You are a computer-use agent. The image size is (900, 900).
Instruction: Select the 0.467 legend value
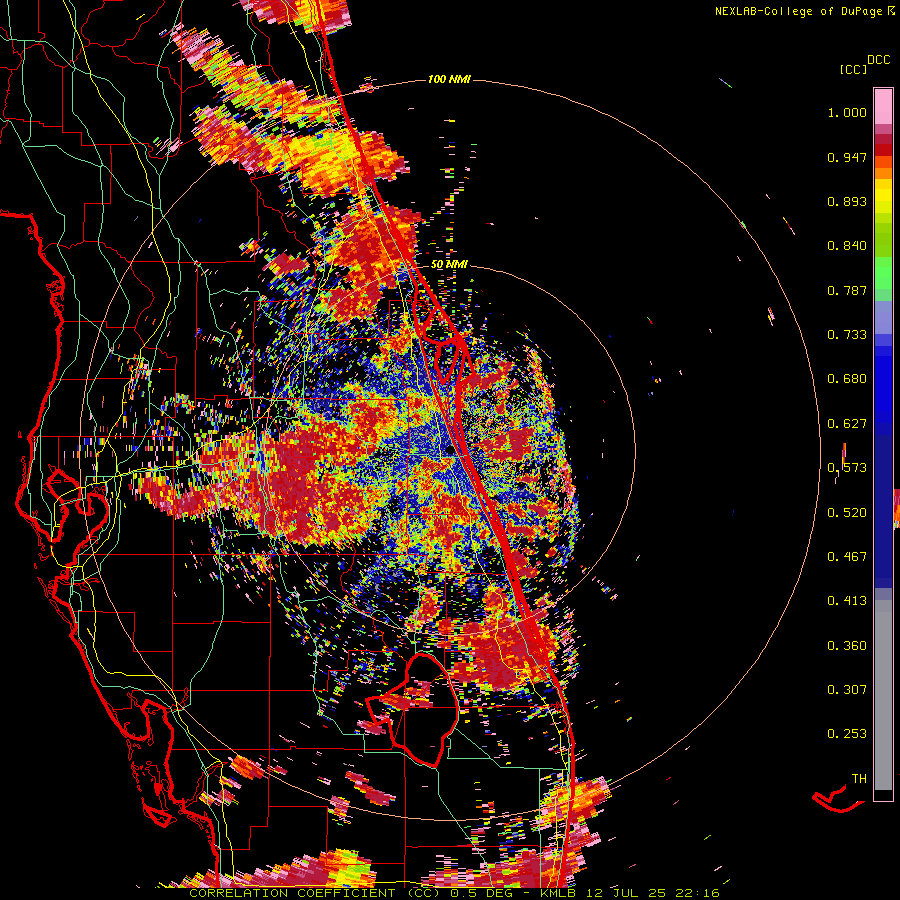[847, 557]
